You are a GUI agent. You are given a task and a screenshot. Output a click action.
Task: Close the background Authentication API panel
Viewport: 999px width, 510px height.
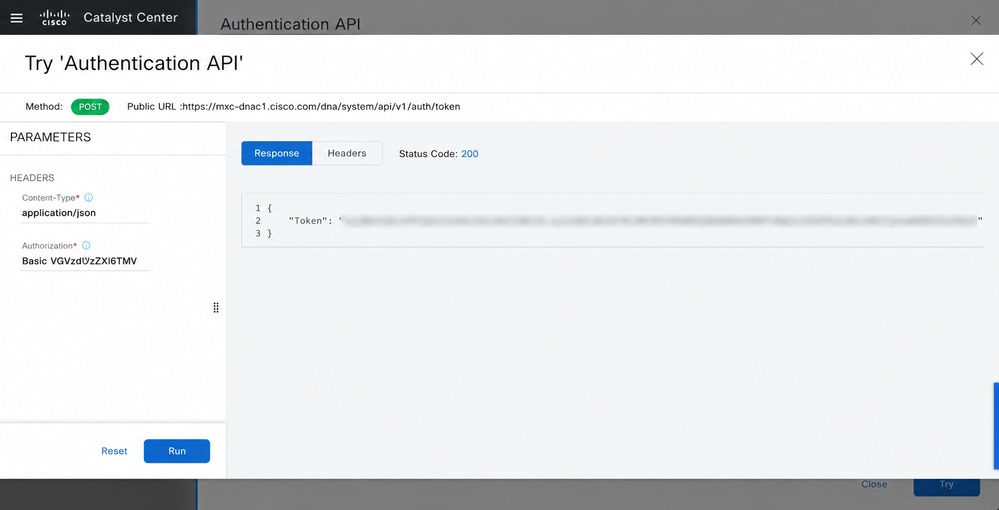[x=975, y=20]
